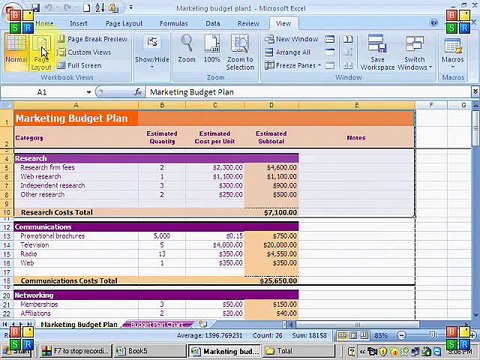Toggle Page Layout button in status bar
480x360 pixels.
tap(353, 335)
